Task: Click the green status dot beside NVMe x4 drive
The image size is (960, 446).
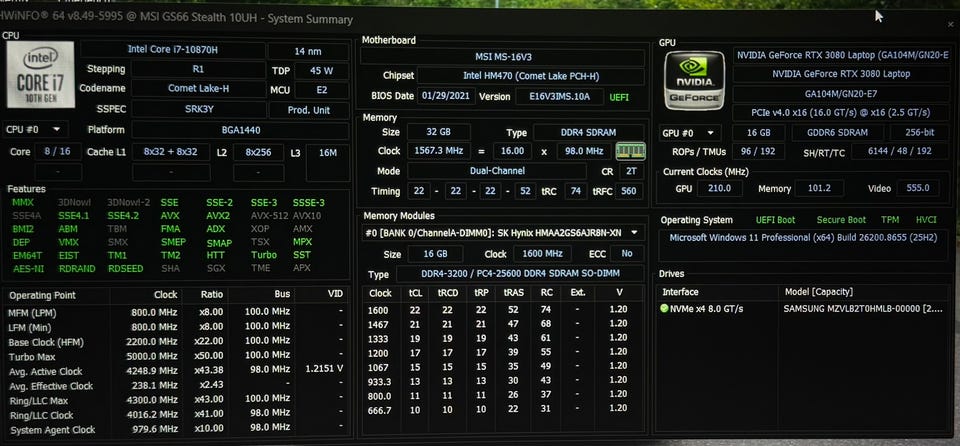Action: click(x=664, y=308)
